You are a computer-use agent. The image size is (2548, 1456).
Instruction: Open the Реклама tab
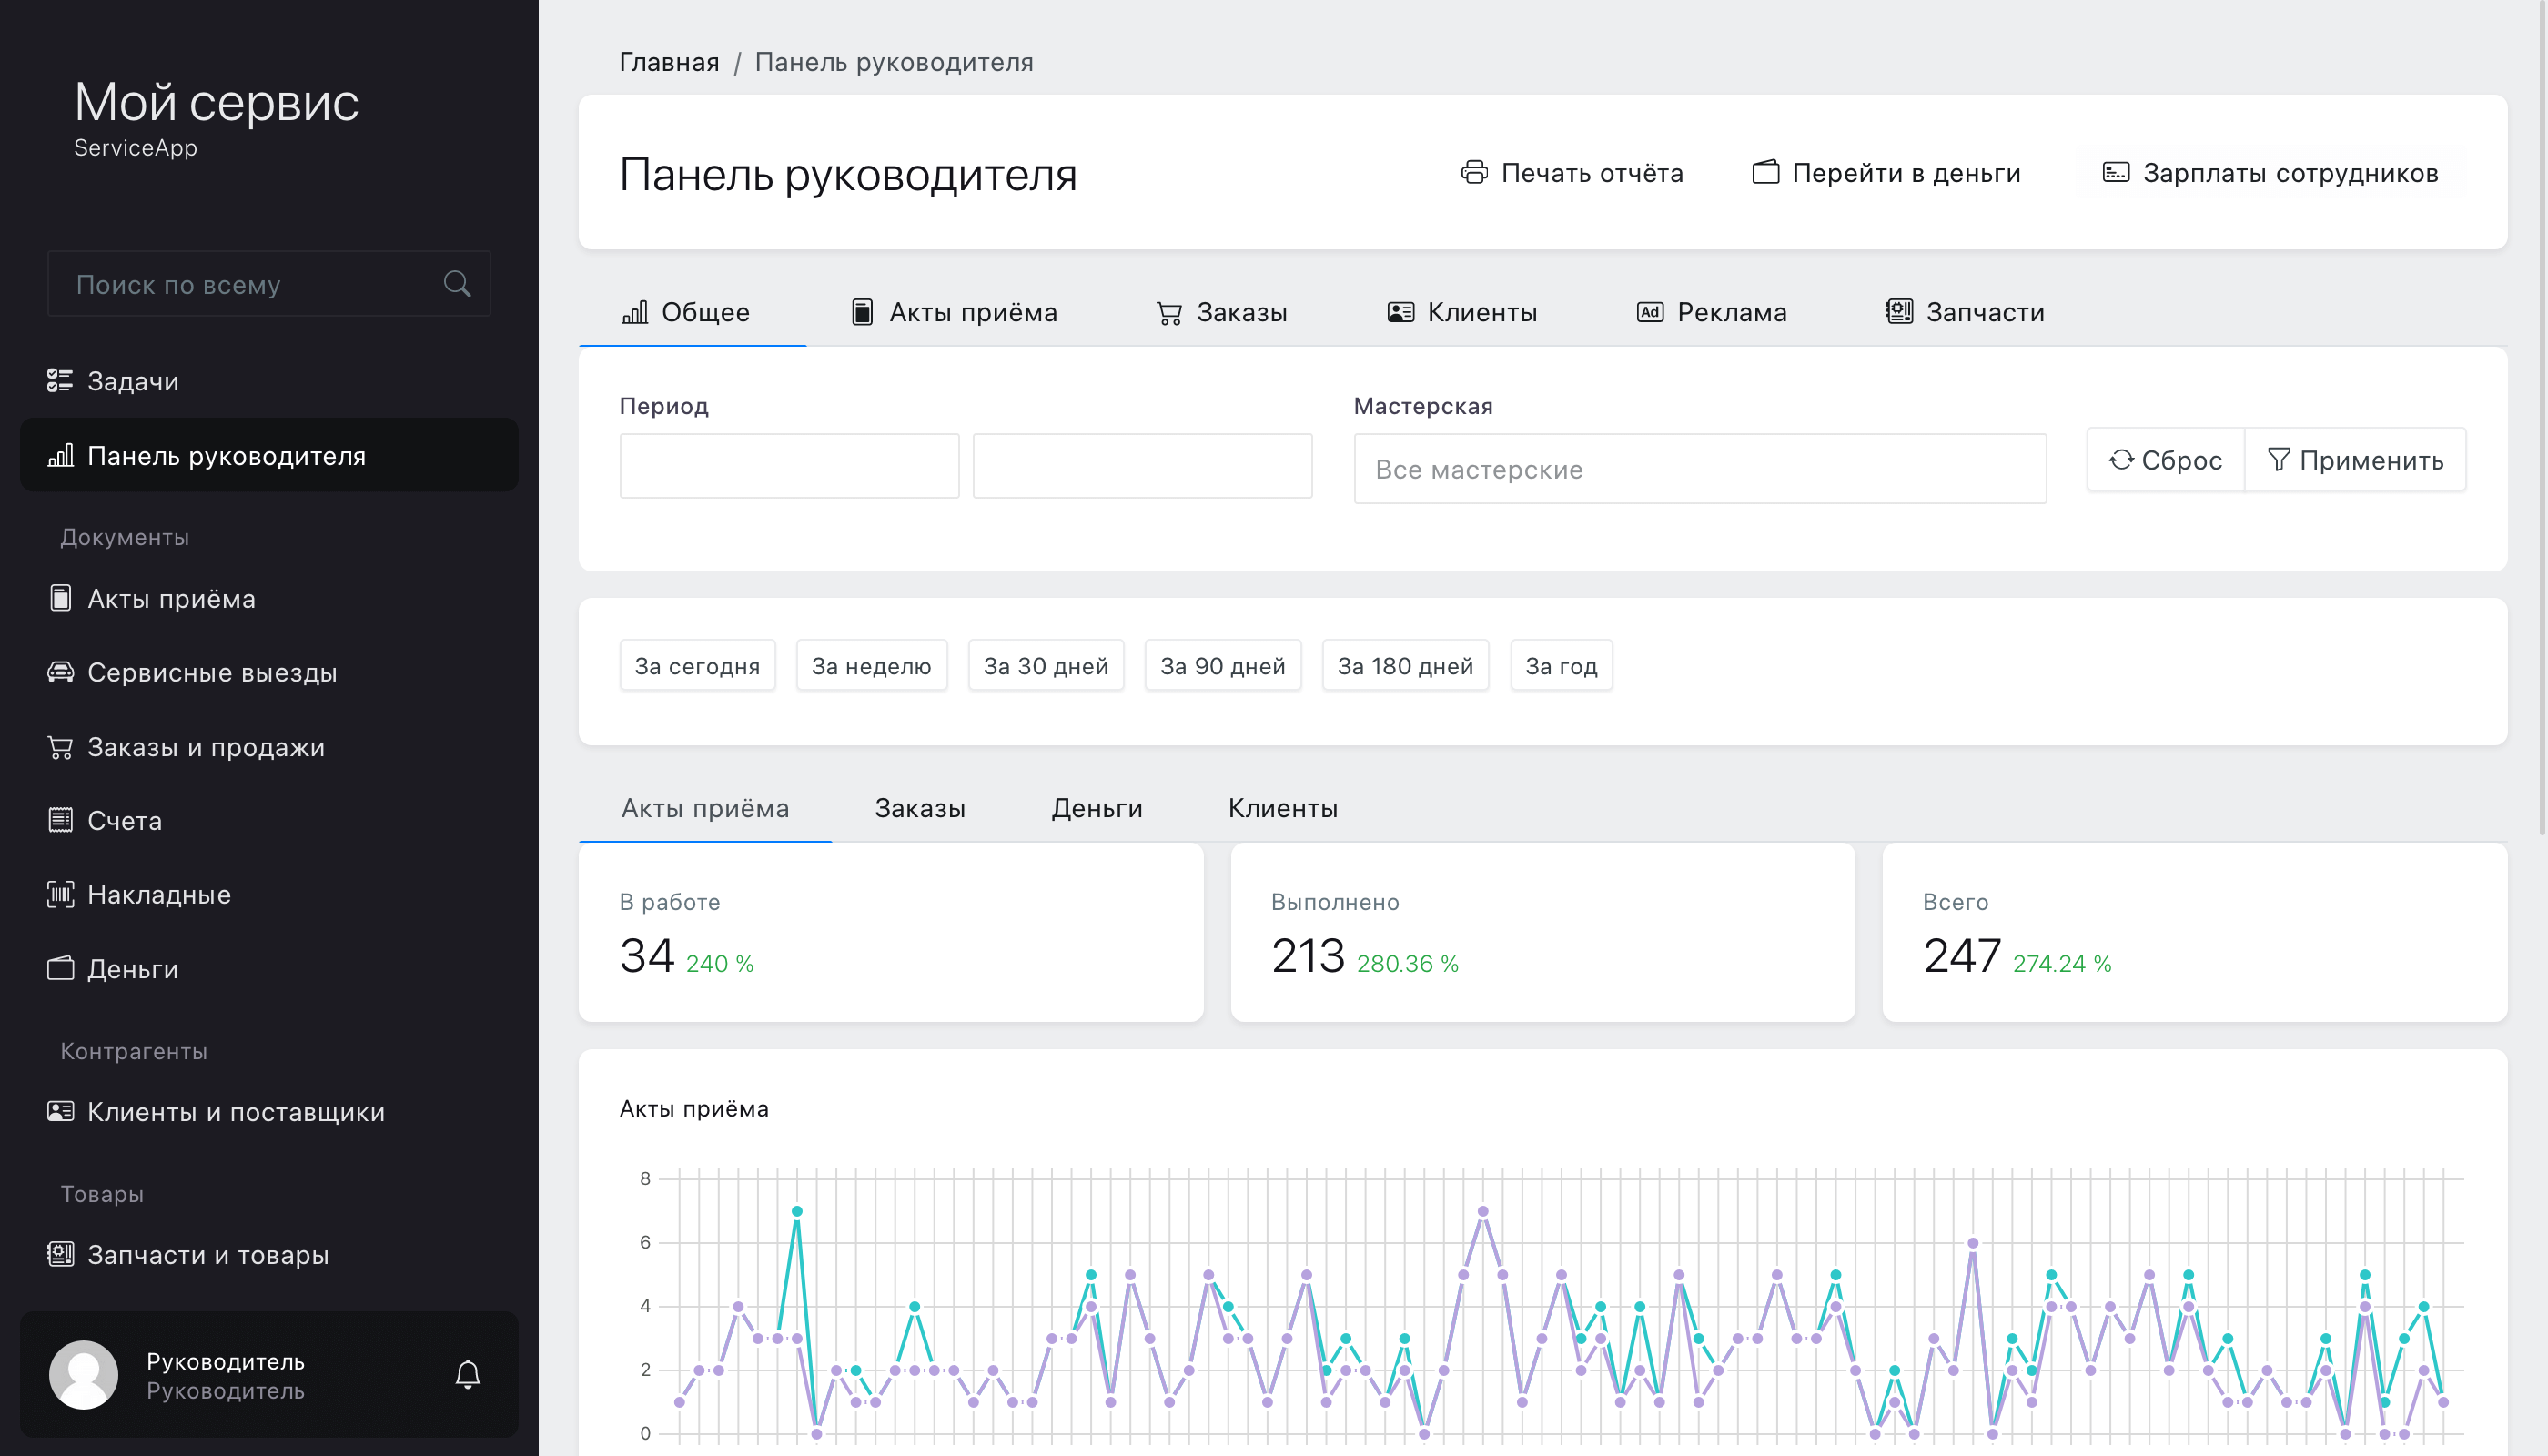1711,312
